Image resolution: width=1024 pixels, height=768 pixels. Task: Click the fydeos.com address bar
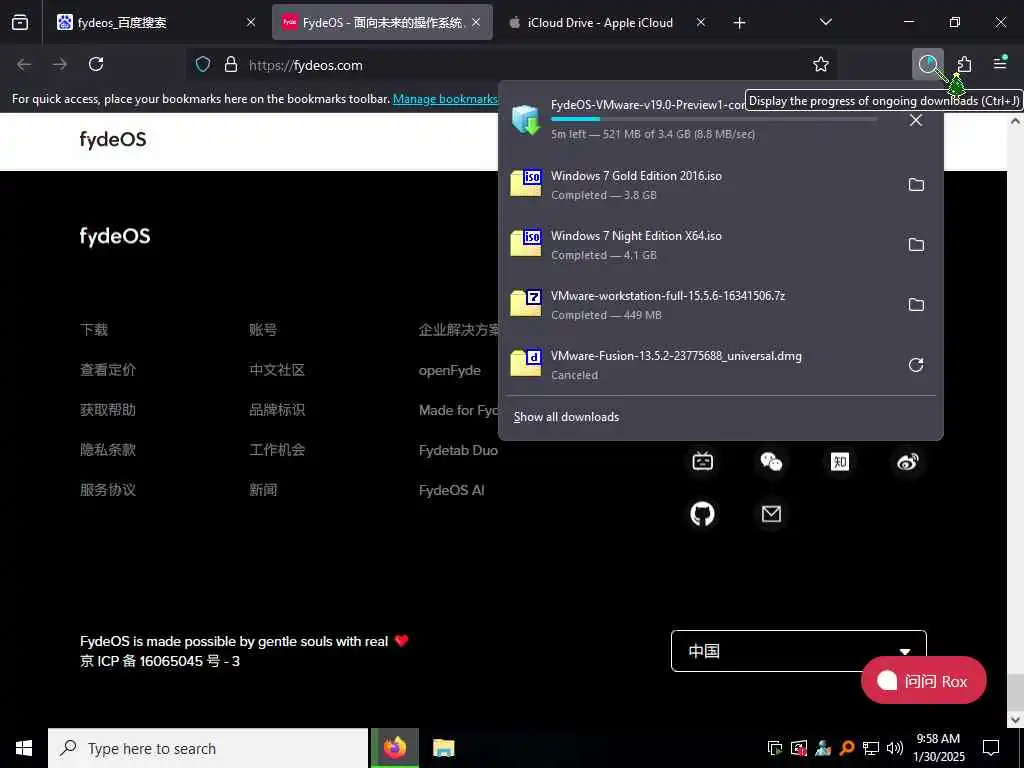pos(513,65)
